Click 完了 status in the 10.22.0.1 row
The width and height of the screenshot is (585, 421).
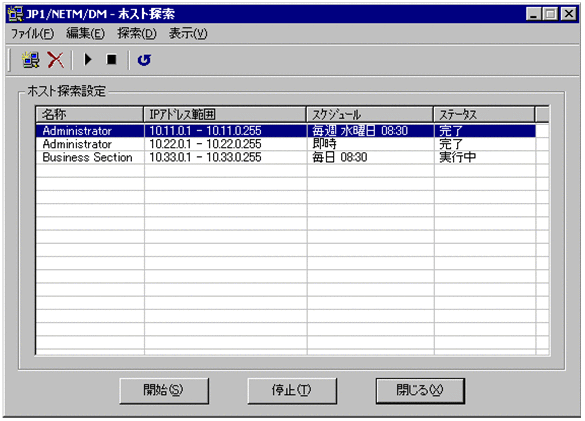pos(451,144)
